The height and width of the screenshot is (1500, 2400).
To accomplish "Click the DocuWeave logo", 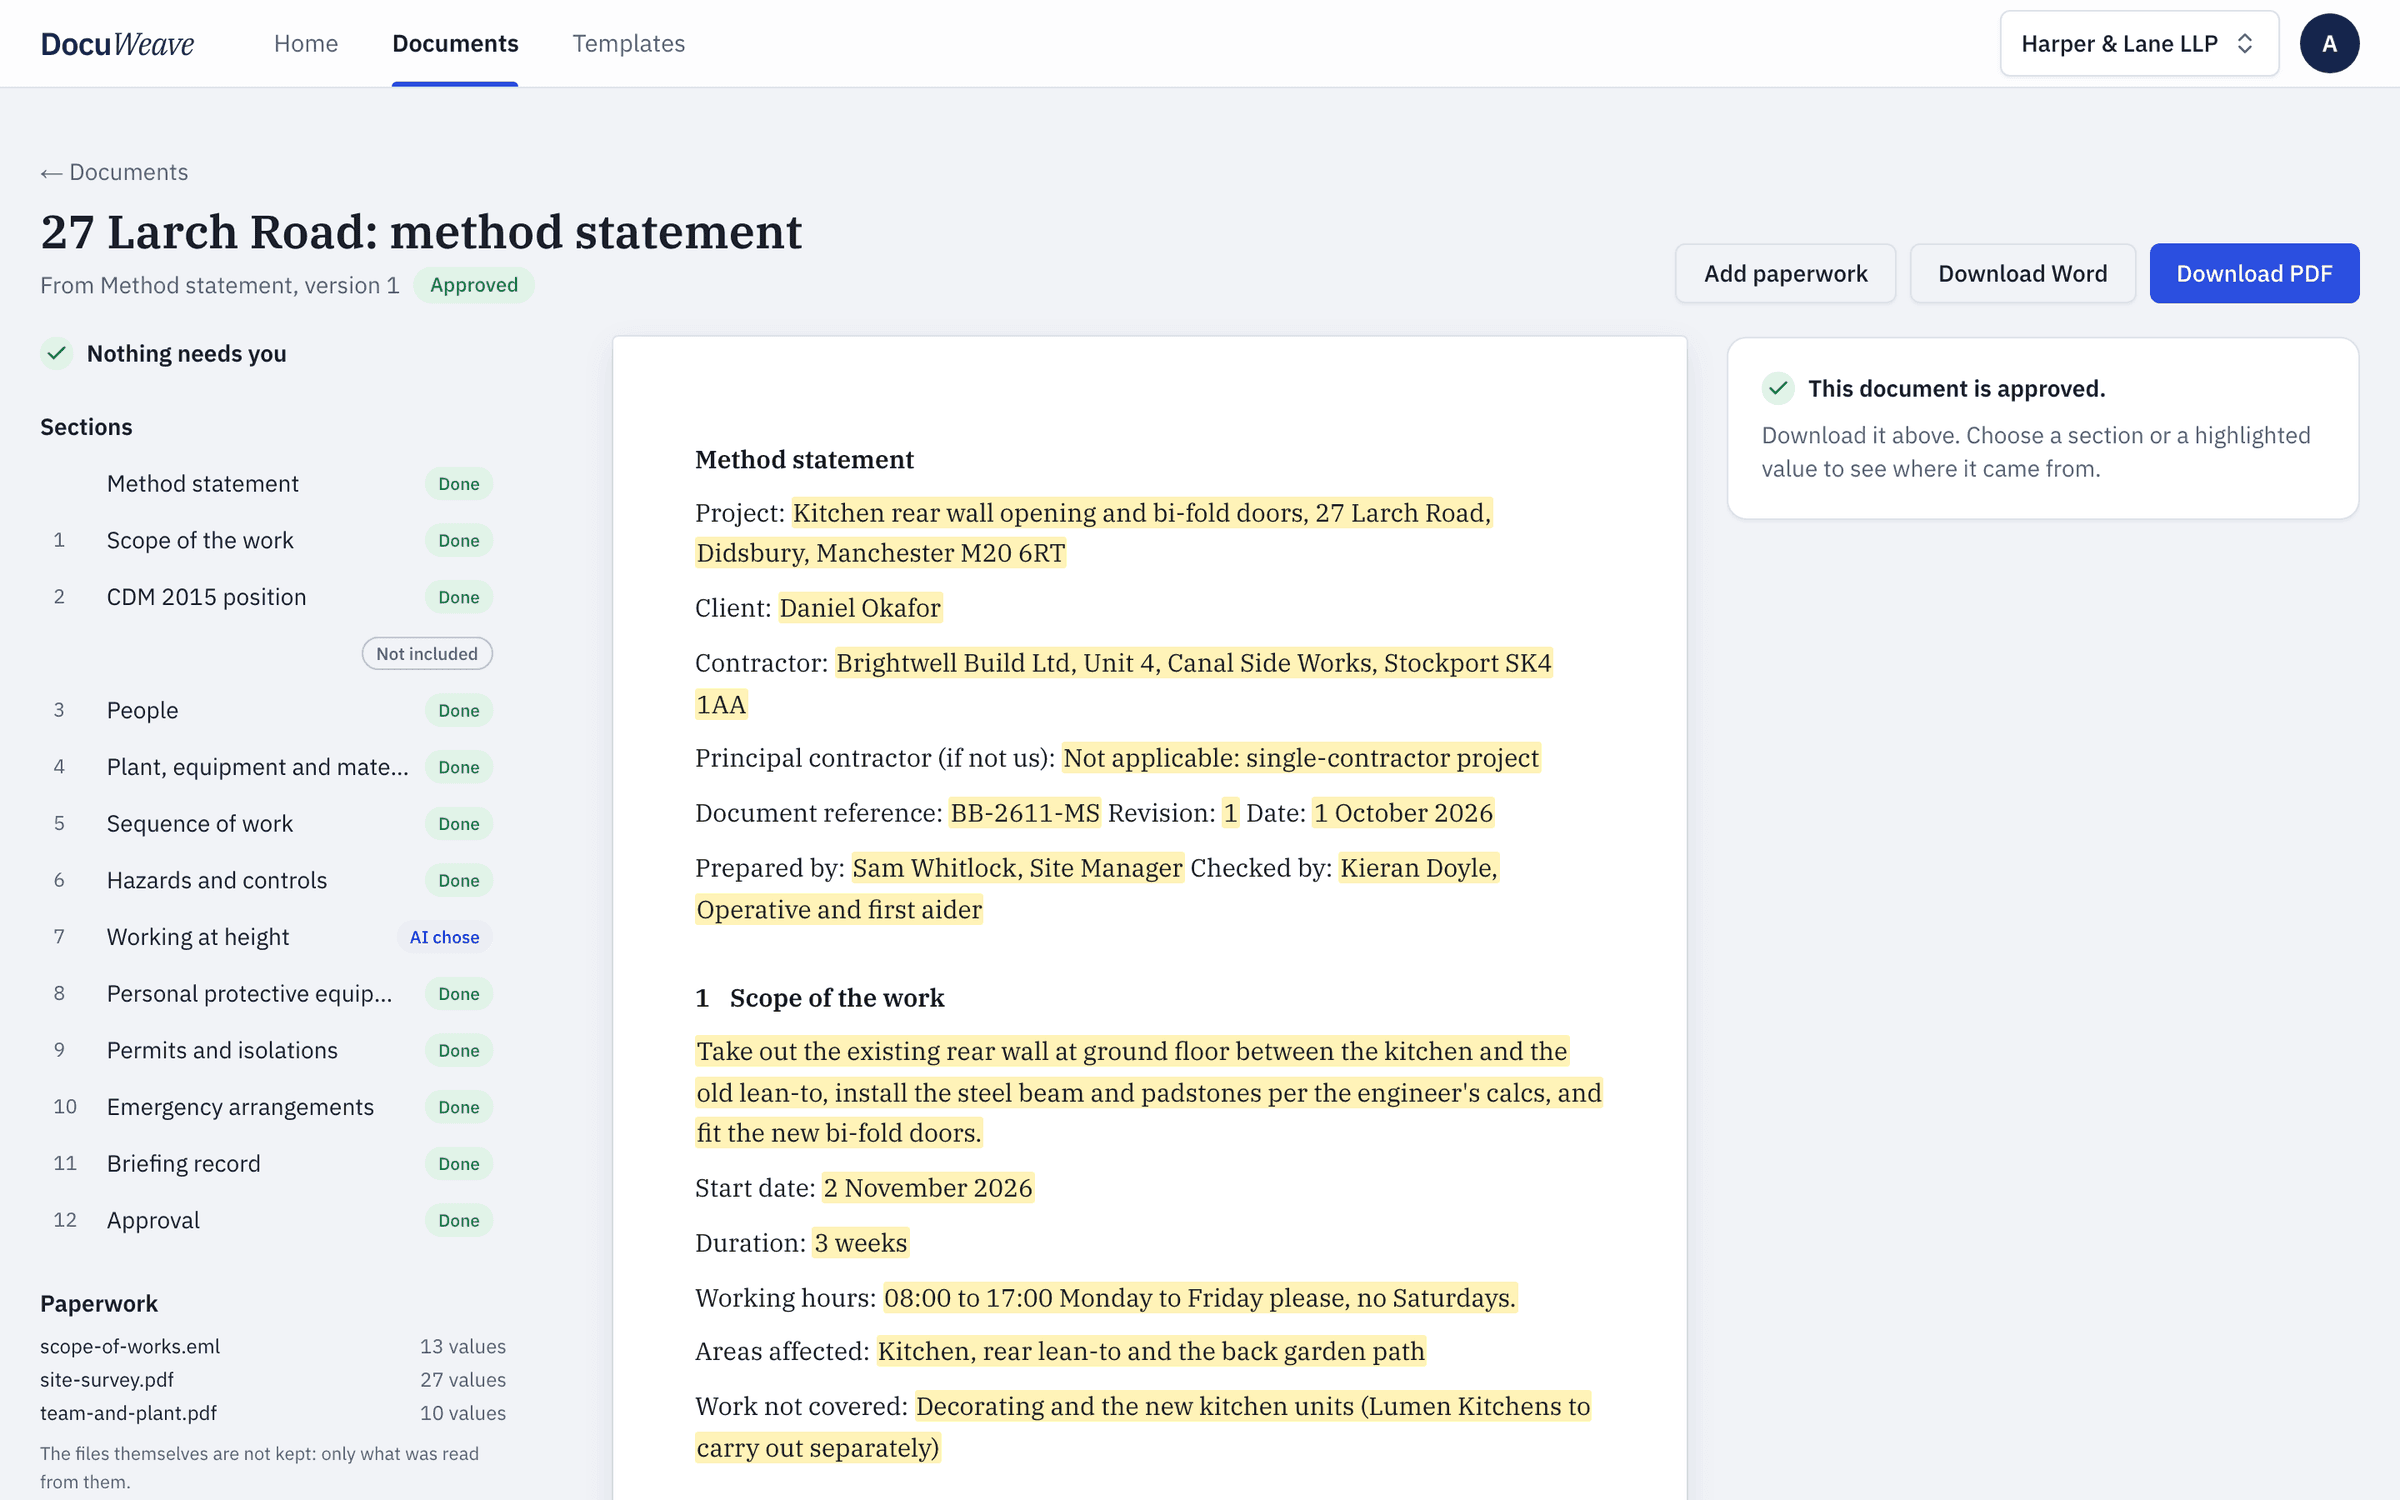I will [x=117, y=43].
